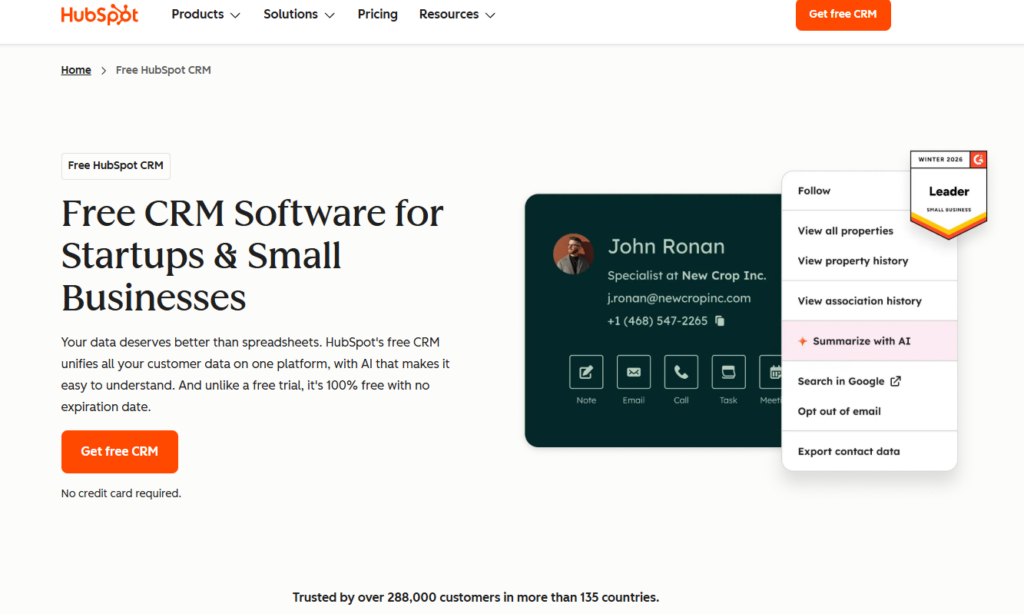Open the Note icon on contact card
The width and height of the screenshot is (1024, 614).
pyautogui.click(x=586, y=372)
